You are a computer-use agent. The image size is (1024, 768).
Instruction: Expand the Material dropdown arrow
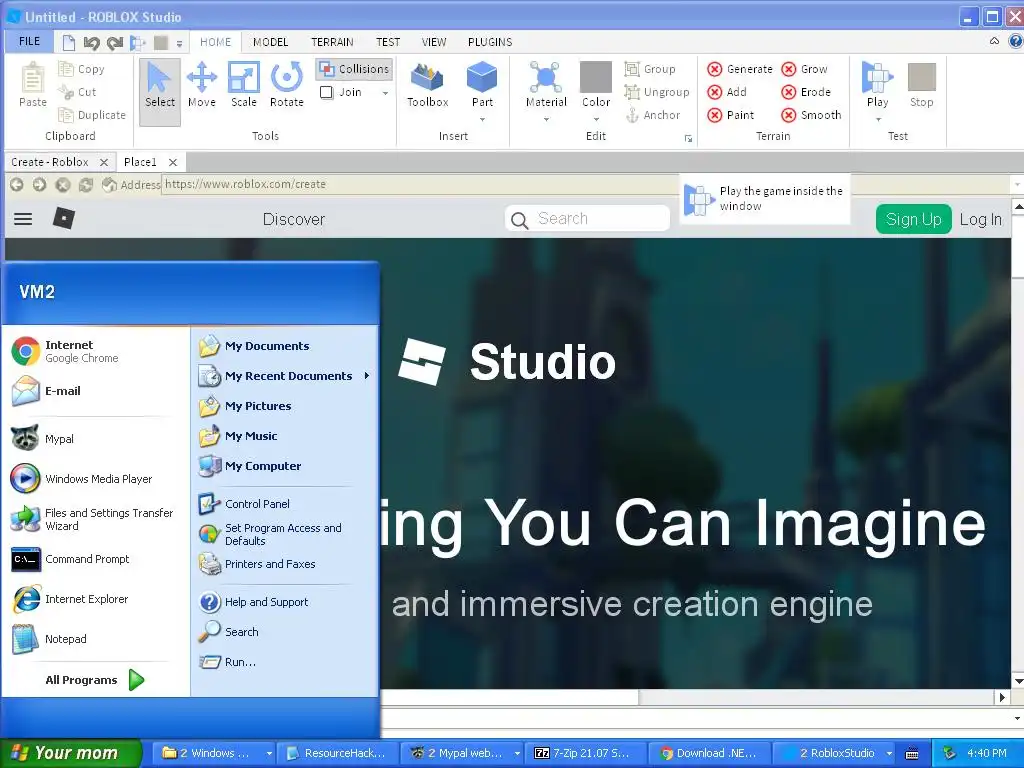coord(546,120)
